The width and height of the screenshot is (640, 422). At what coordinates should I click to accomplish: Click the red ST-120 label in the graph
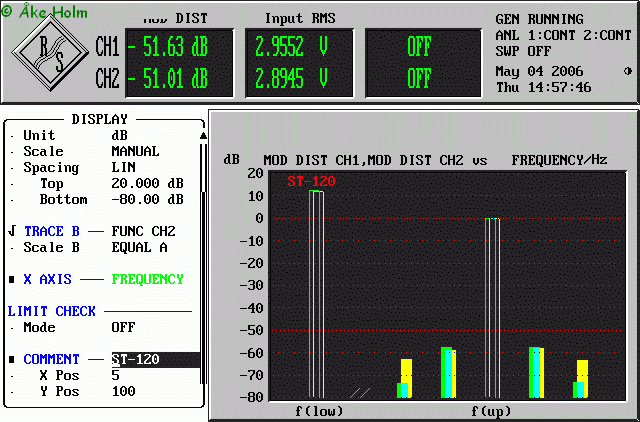pyautogui.click(x=311, y=181)
